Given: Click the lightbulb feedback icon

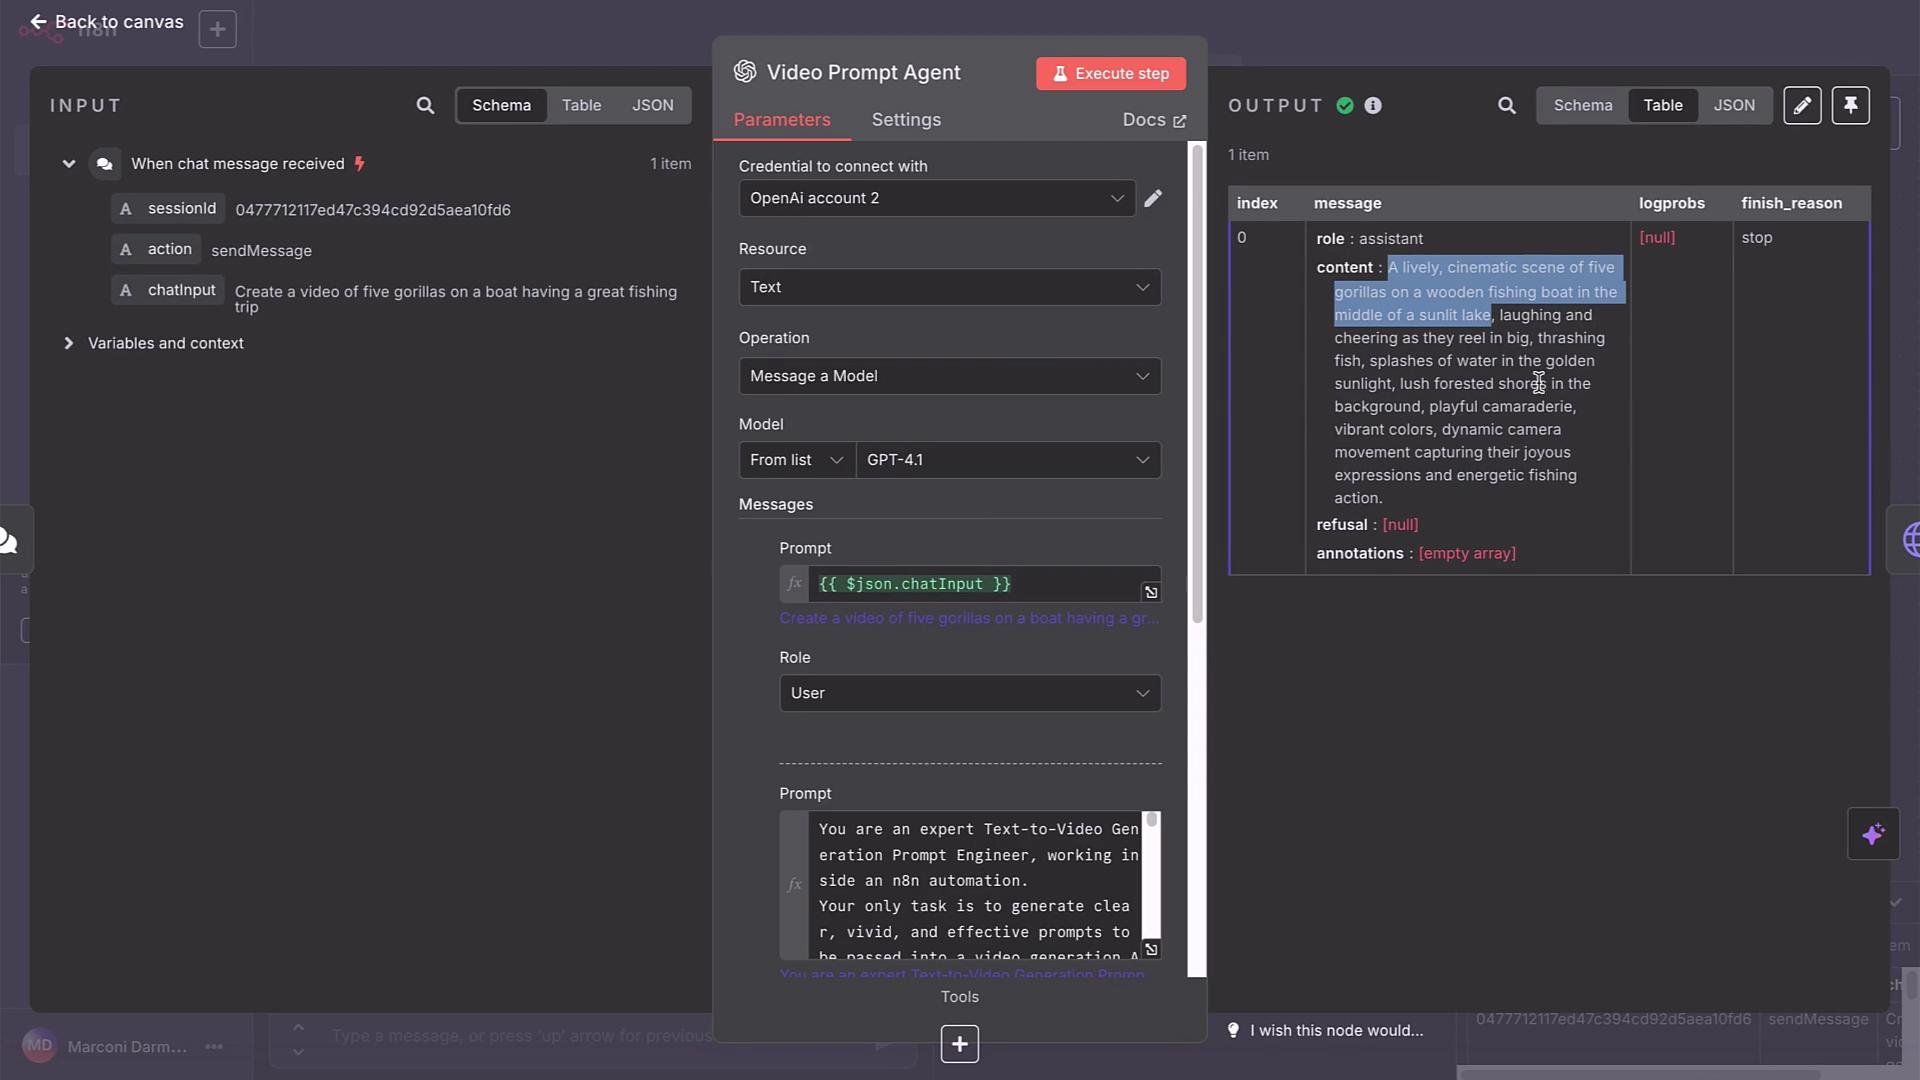Looking at the screenshot, I should coord(1233,1030).
